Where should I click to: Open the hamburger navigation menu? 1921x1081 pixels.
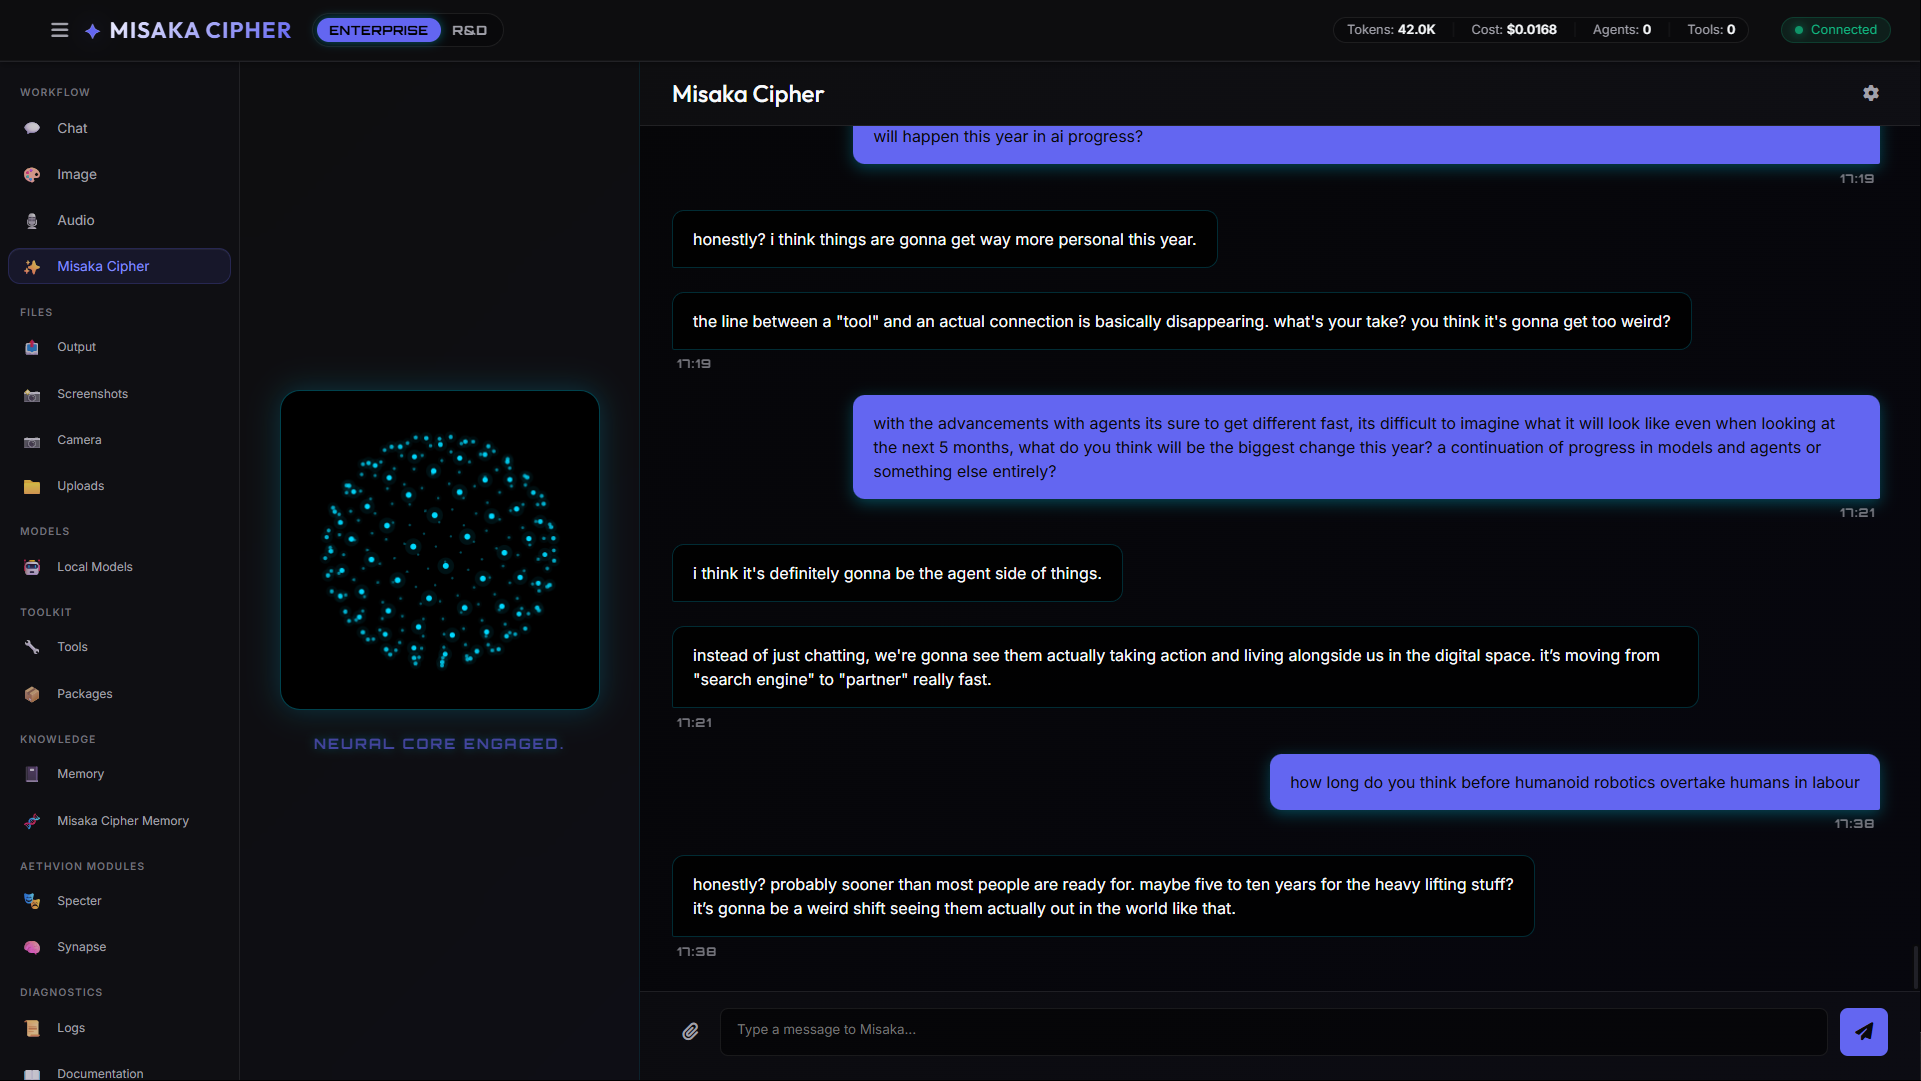point(59,30)
